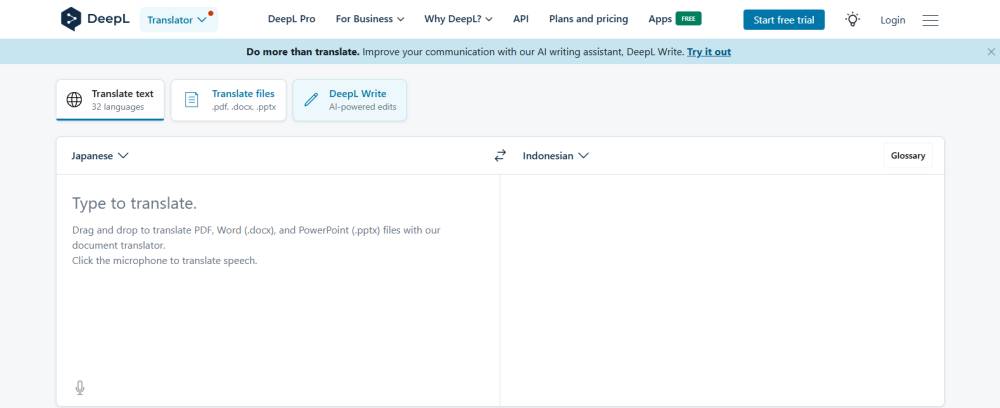Go to Plans and pricing

[x=588, y=19]
